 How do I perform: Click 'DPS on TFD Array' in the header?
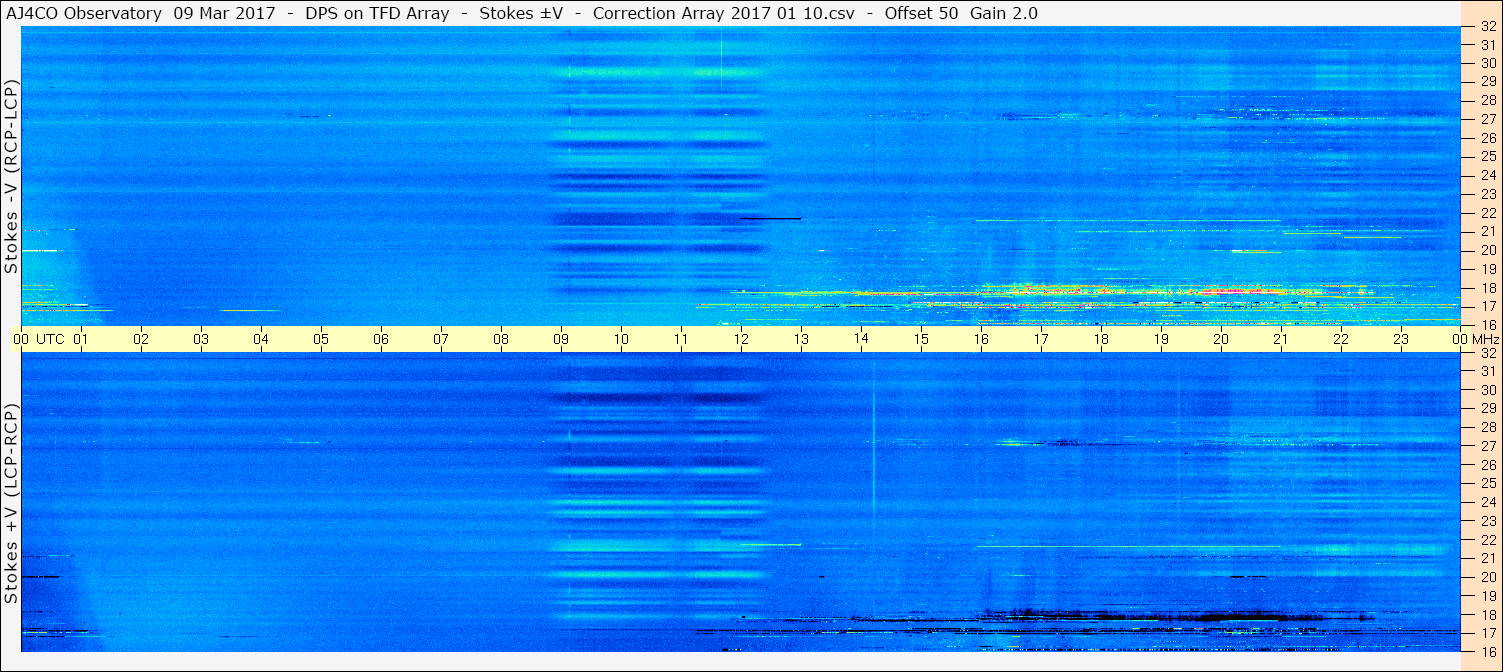point(377,14)
